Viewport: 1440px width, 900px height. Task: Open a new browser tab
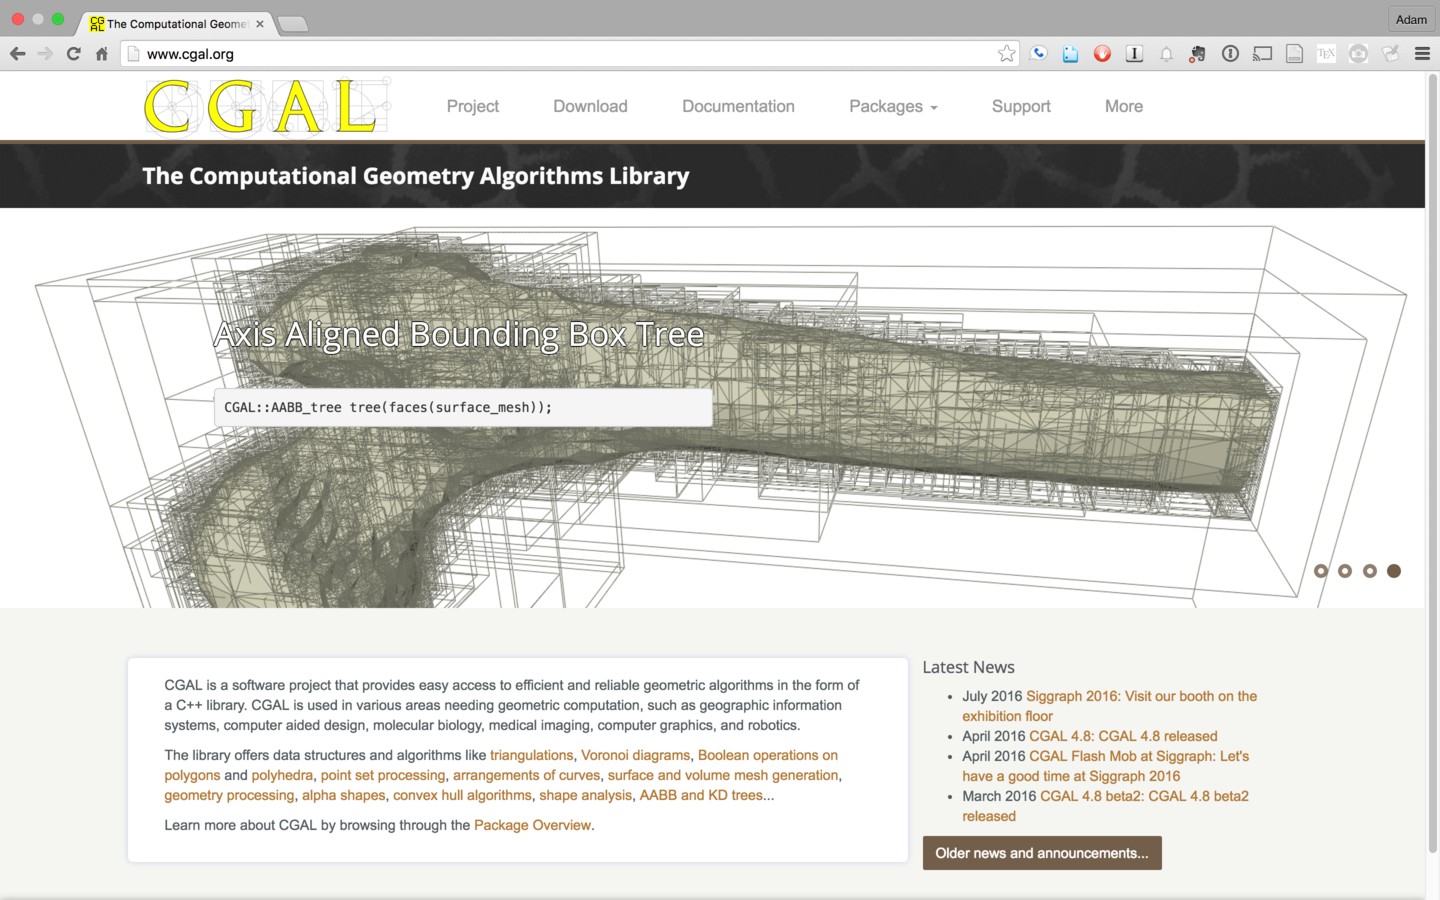point(292,24)
